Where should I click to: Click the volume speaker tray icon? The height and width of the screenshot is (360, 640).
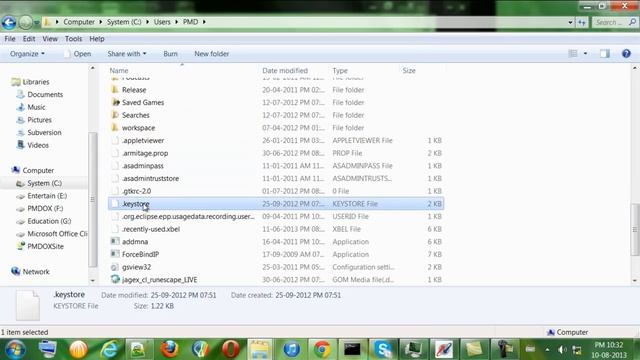(x=562, y=350)
